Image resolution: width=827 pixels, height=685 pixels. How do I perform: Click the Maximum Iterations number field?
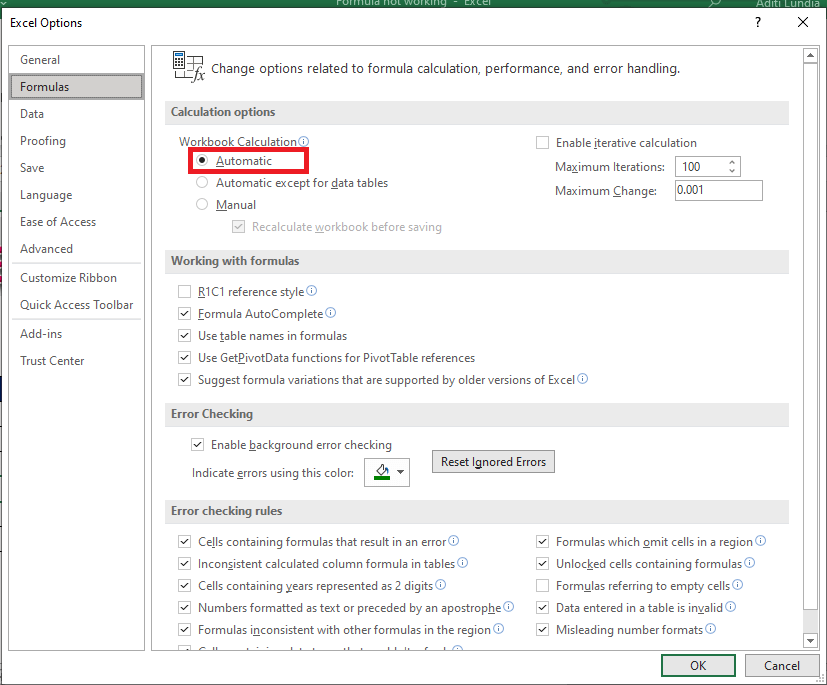pyautogui.click(x=701, y=167)
